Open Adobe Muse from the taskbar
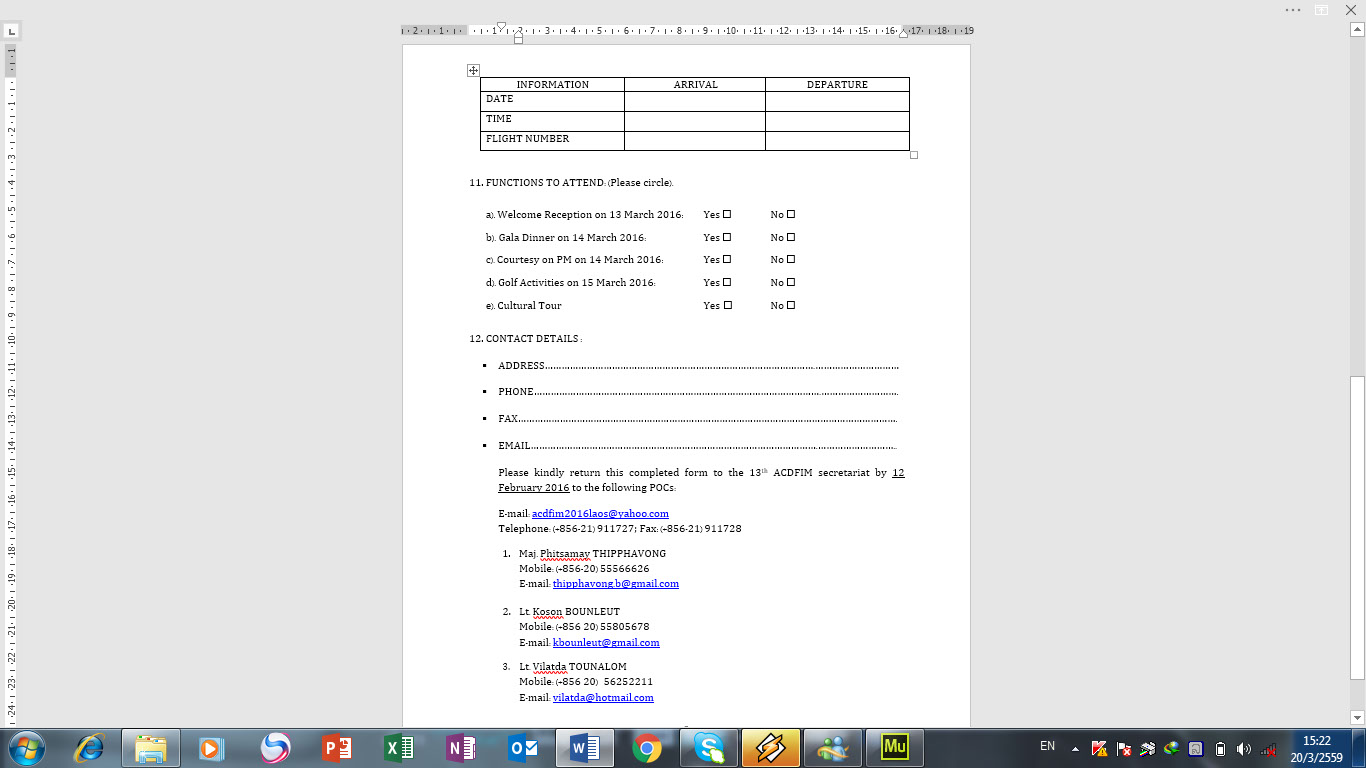1366x768 pixels. click(x=895, y=747)
